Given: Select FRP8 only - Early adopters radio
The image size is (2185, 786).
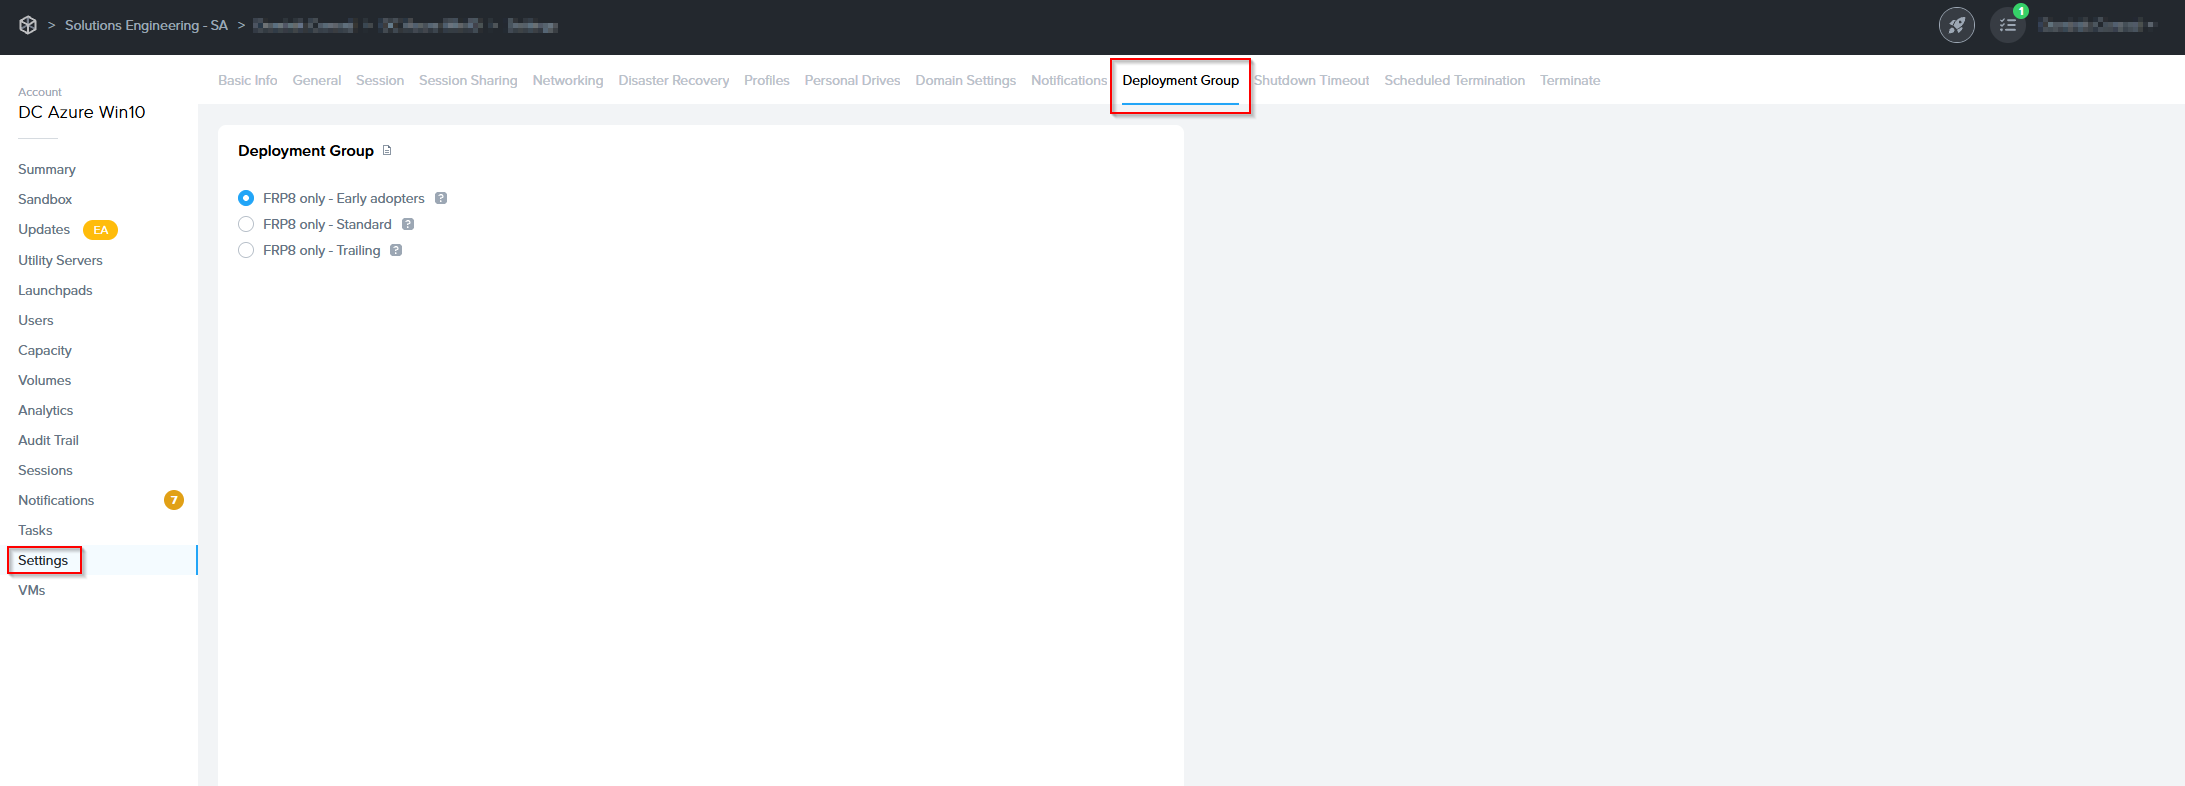Looking at the screenshot, I should click(x=246, y=198).
